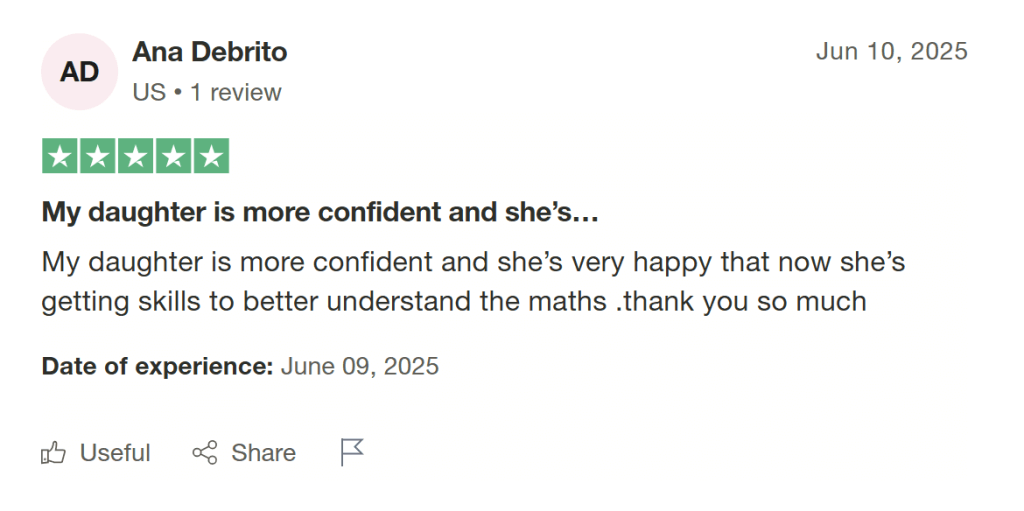
Task: Click the third green rating star
Action: pos(135,156)
